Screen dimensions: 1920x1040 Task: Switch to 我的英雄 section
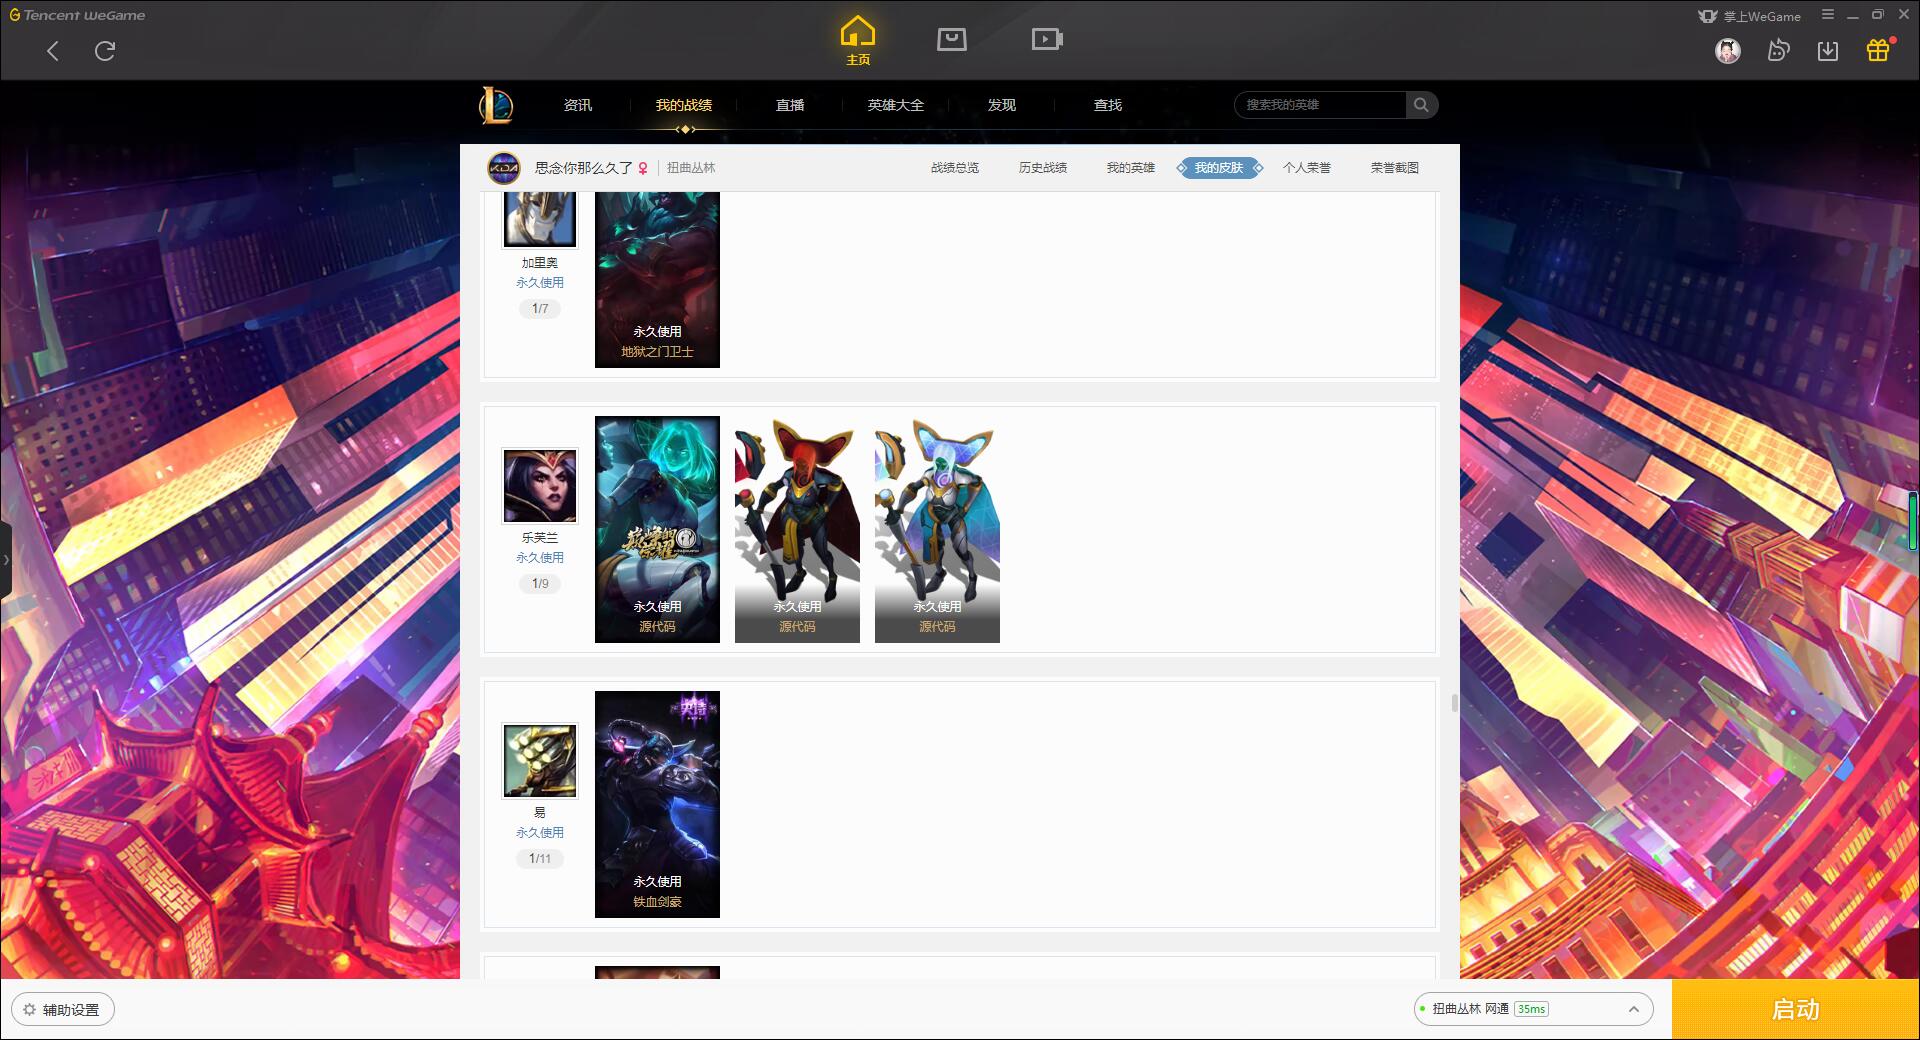pyautogui.click(x=1131, y=168)
